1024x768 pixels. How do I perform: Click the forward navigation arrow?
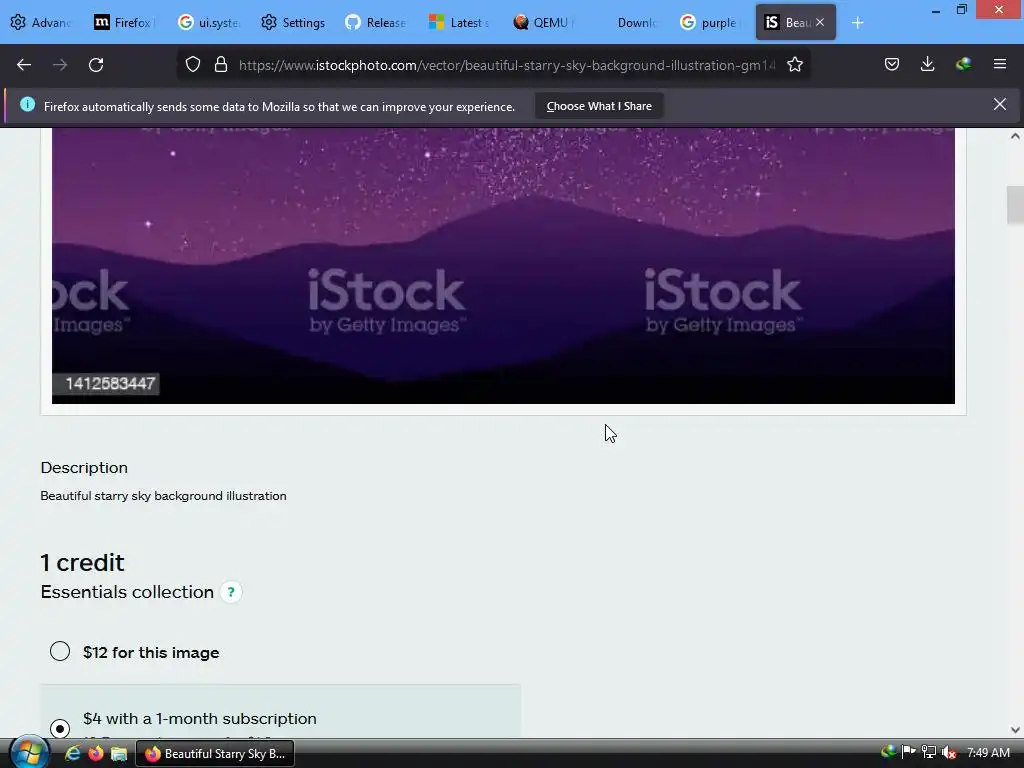60,65
